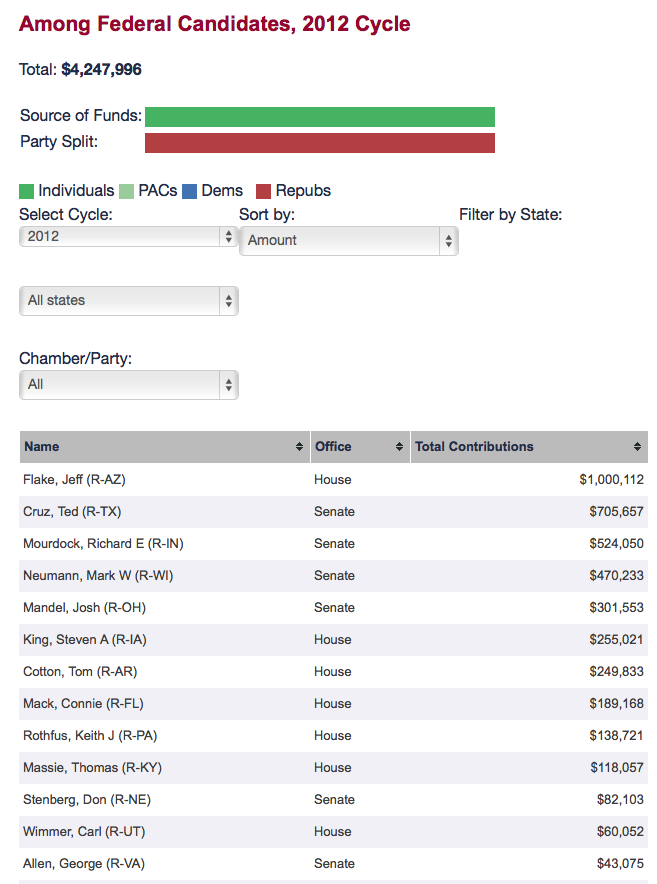Click the green Individuals legend square

click(27, 191)
